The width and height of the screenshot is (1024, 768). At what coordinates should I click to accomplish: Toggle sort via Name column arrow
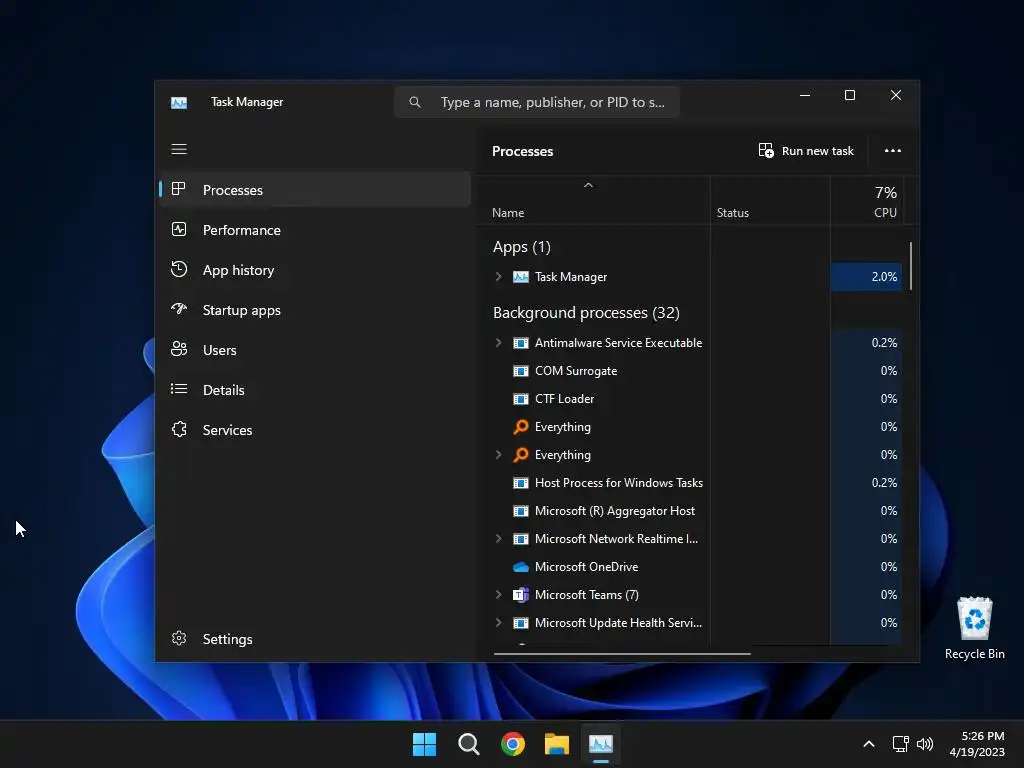[x=588, y=185]
